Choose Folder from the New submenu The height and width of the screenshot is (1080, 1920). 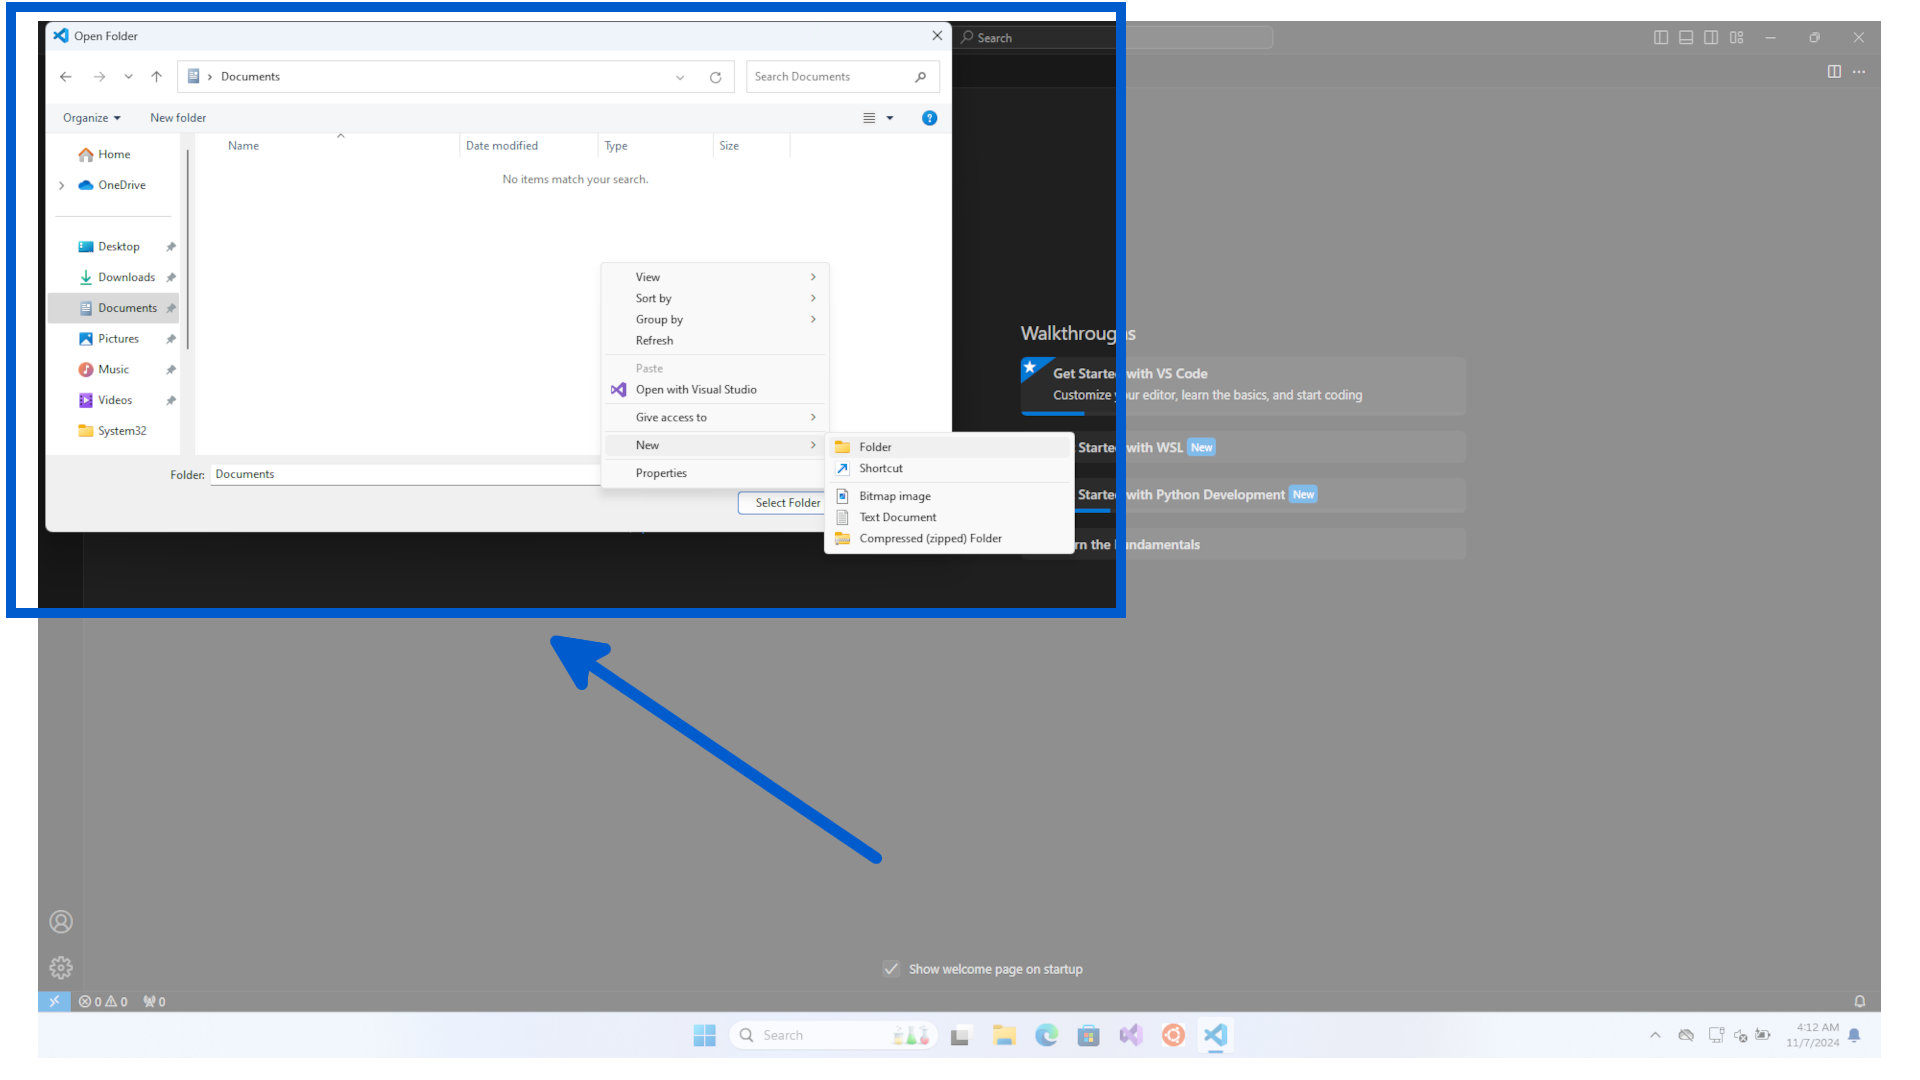click(x=875, y=447)
